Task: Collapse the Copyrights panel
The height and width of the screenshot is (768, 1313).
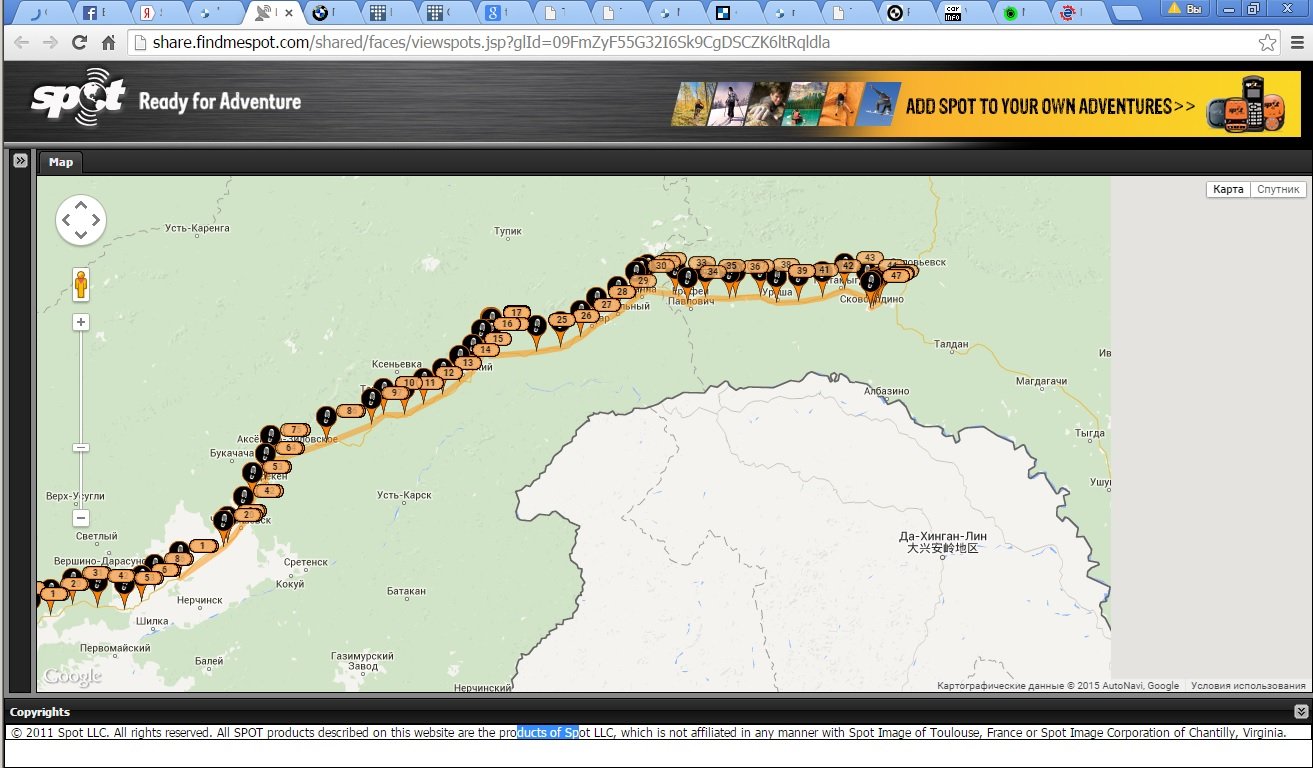Action: click(x=1300, y=711)
